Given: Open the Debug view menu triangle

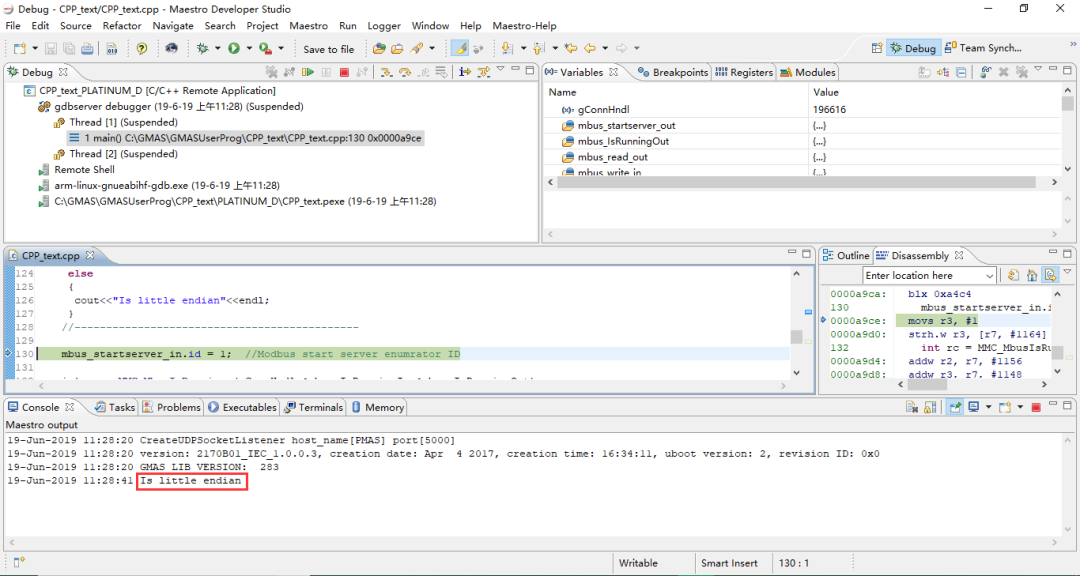Looking at the screenshot, I should point(501,69).
